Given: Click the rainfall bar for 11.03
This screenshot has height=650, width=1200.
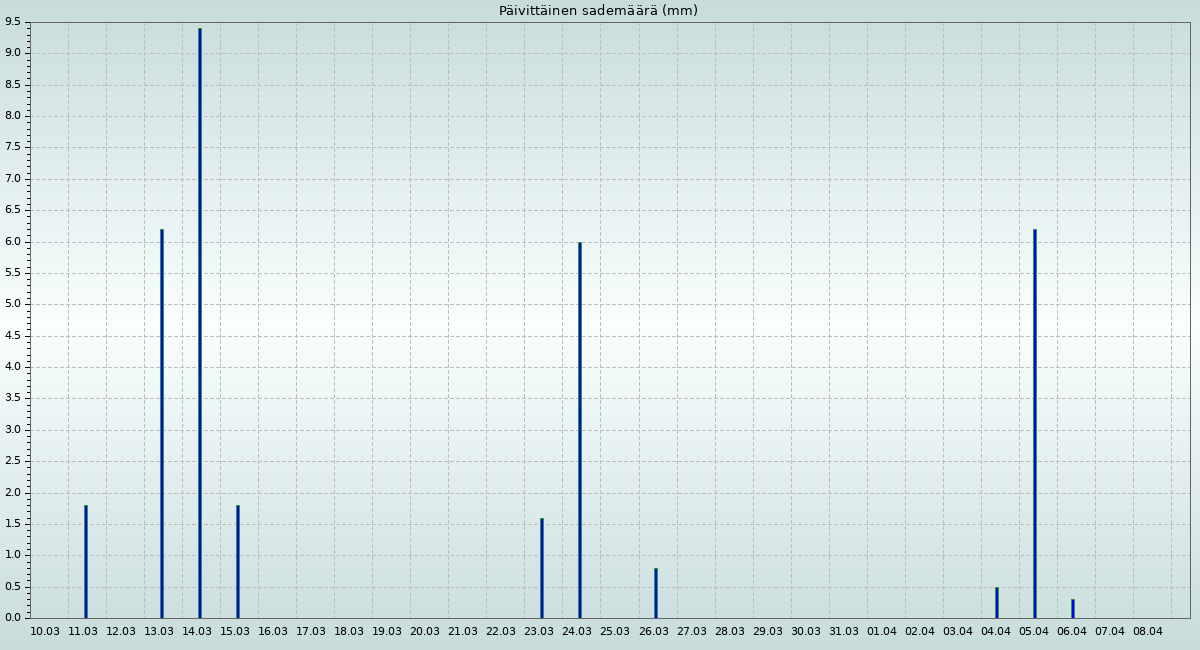Looking at the screenshot, I should (x=86, y=561).
